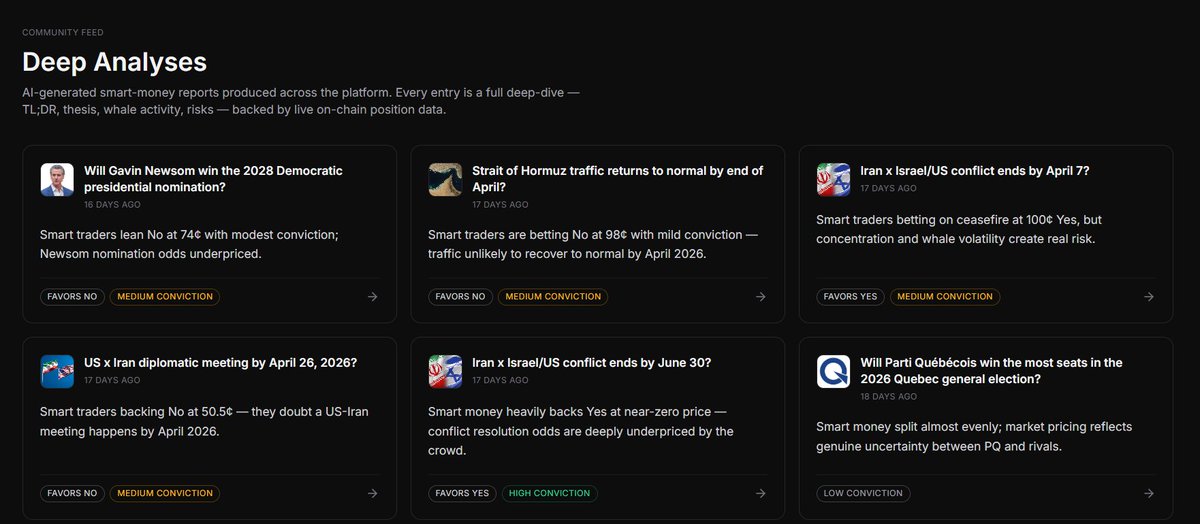1200x524 pixels.
Task: Click the High Conviction tag
Action: 548,493
